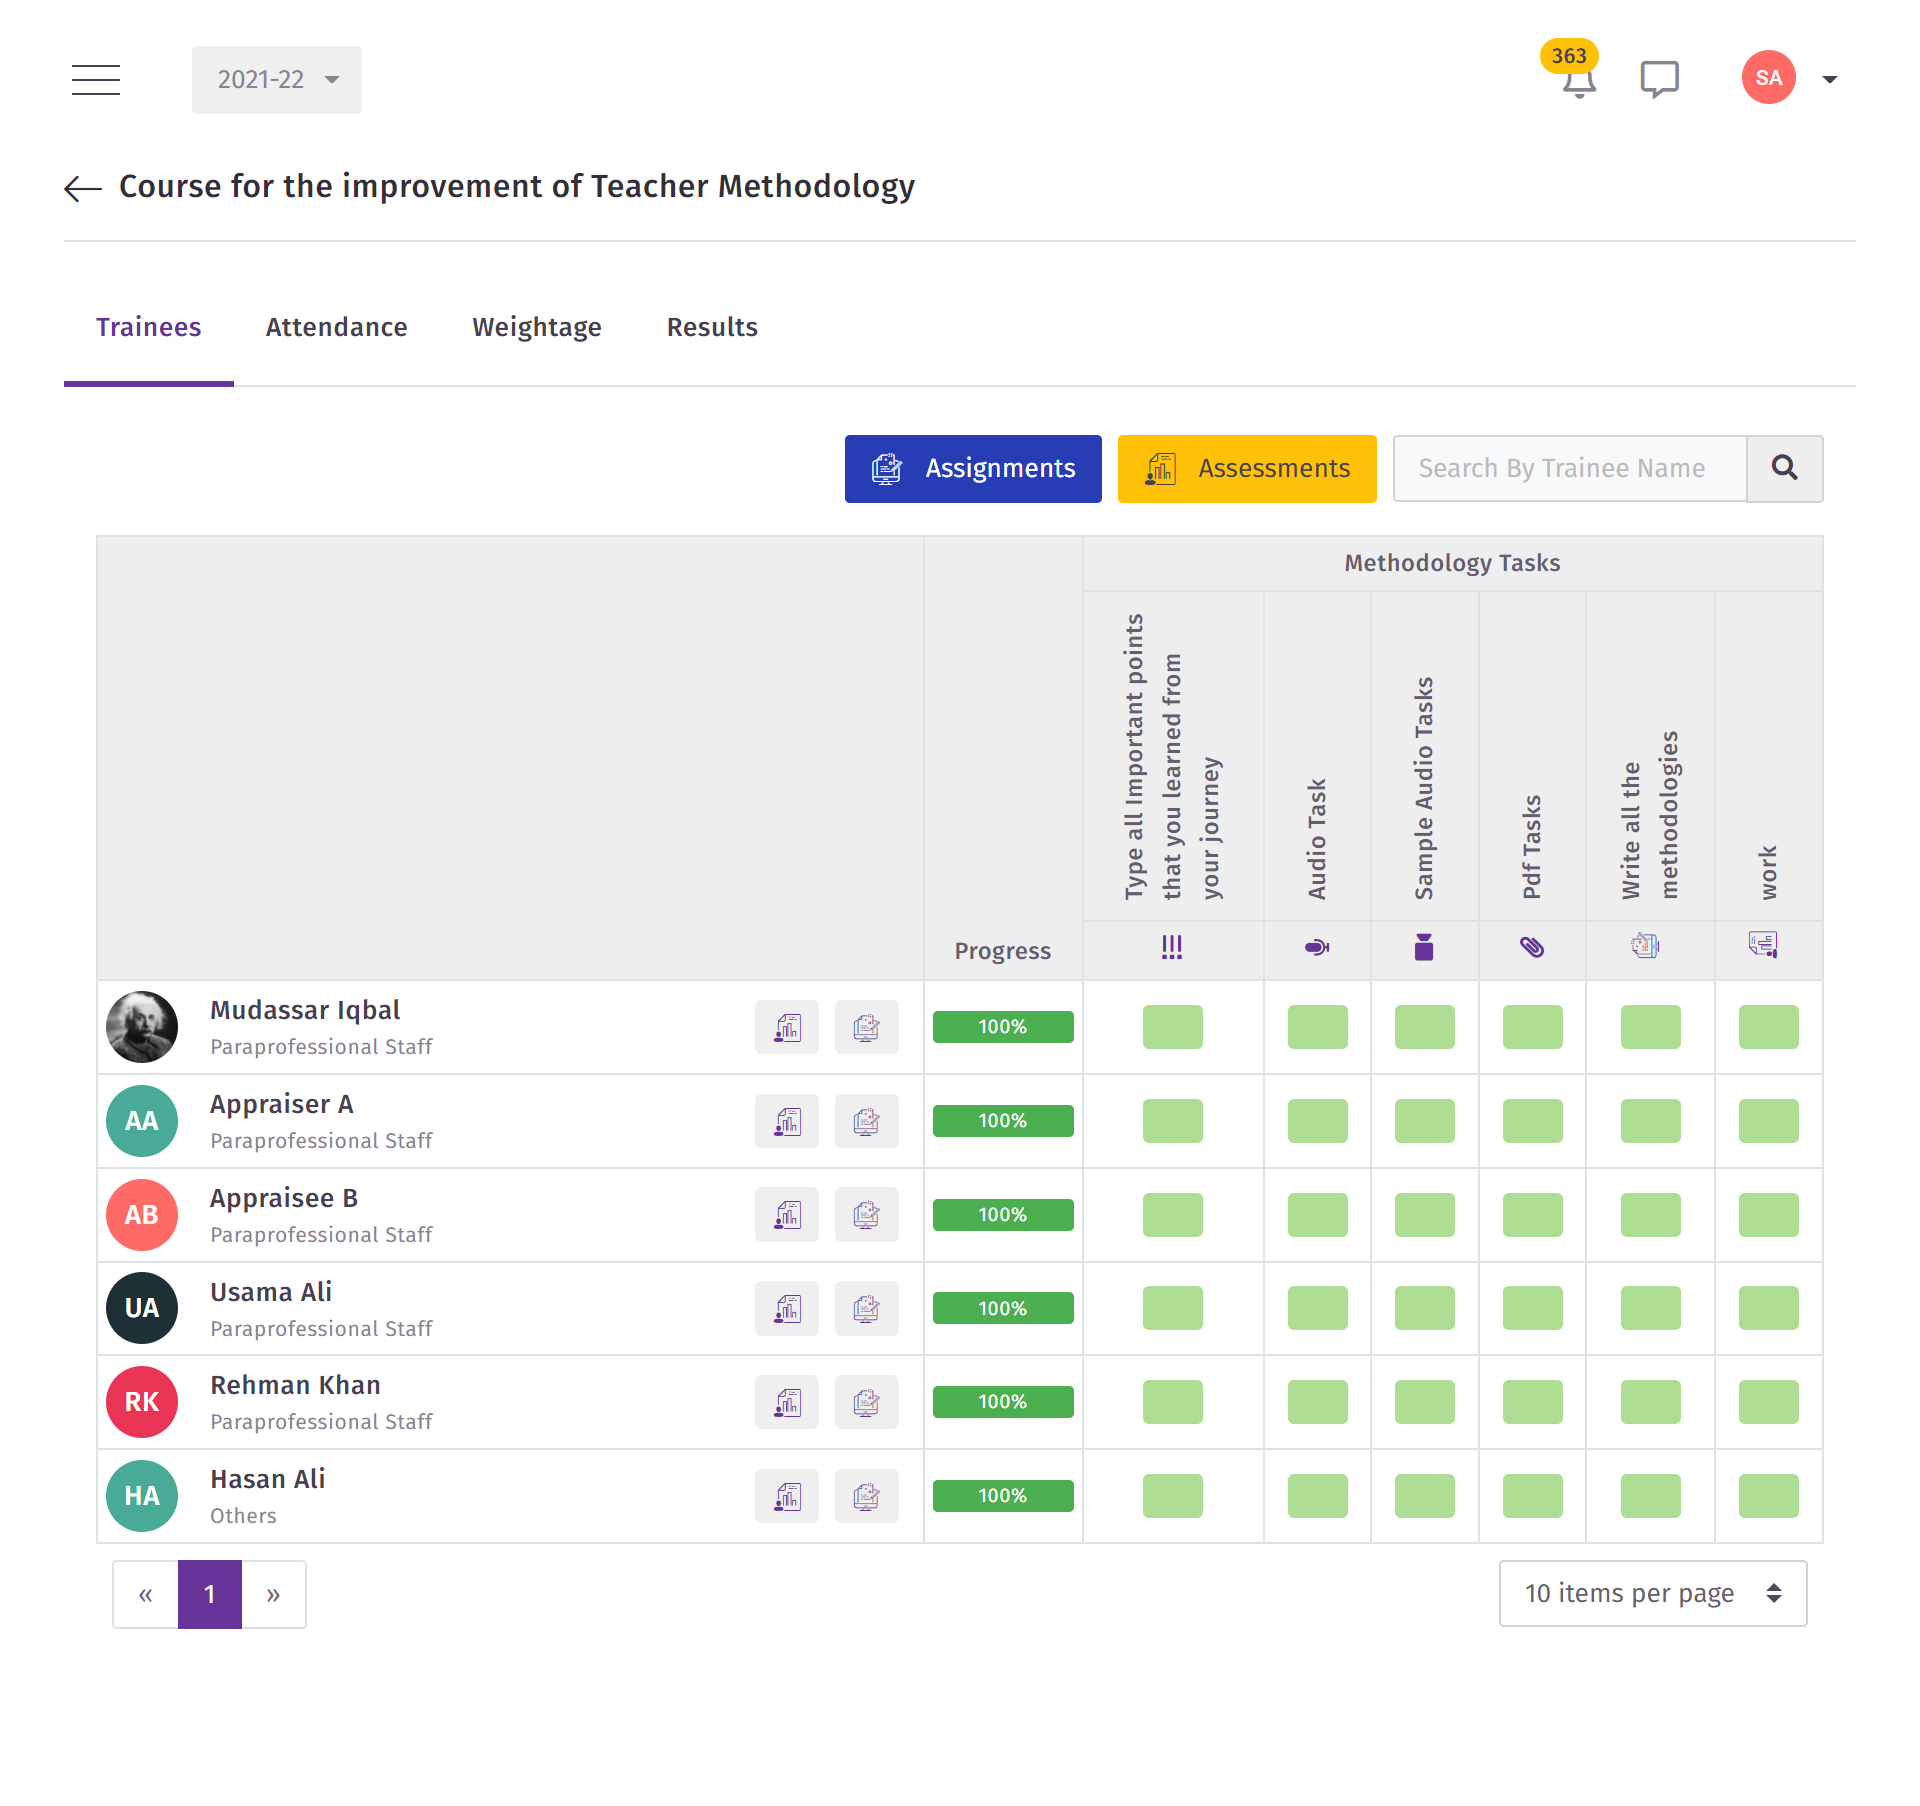The height and width of the screenshot is (1806, 1920).
Task: Open the 10 items per page selector
Action: [x=1652, y=1593]
